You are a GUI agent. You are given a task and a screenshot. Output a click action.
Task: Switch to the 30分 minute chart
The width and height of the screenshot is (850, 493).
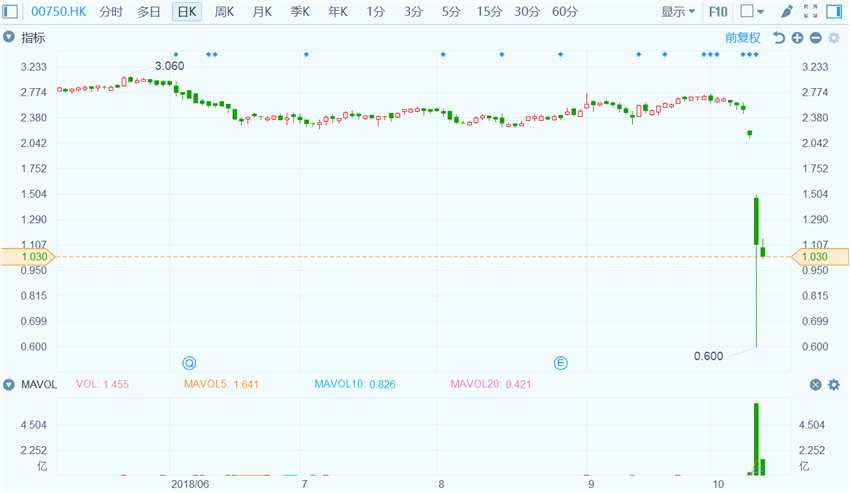click(527, 11)
